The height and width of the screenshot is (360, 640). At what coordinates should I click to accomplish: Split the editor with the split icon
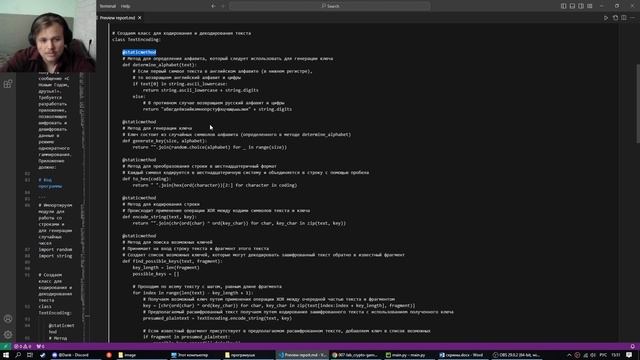coord(624,18)
